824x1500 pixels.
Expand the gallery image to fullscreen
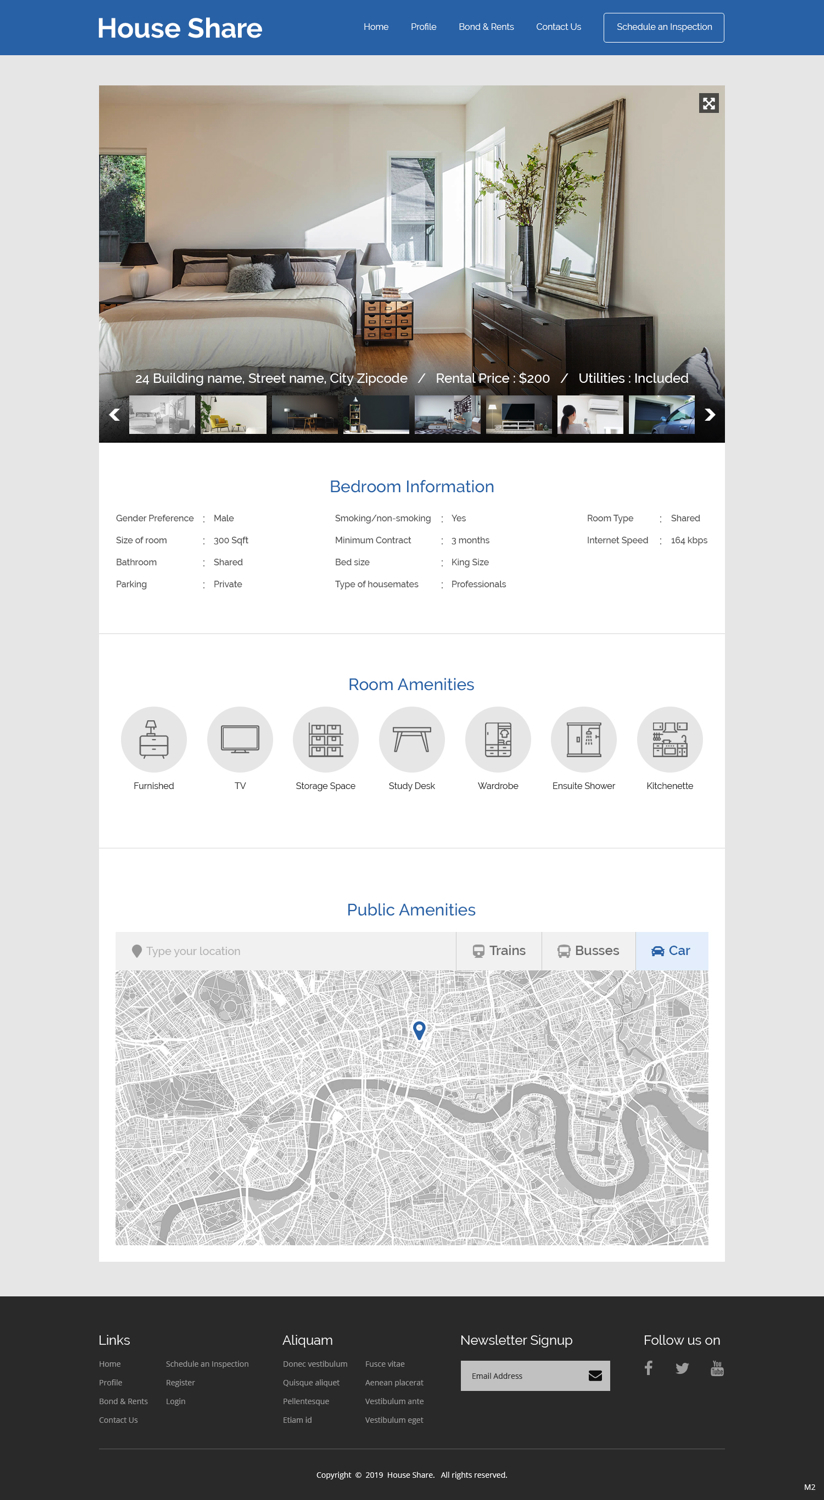tap(708, 103)
